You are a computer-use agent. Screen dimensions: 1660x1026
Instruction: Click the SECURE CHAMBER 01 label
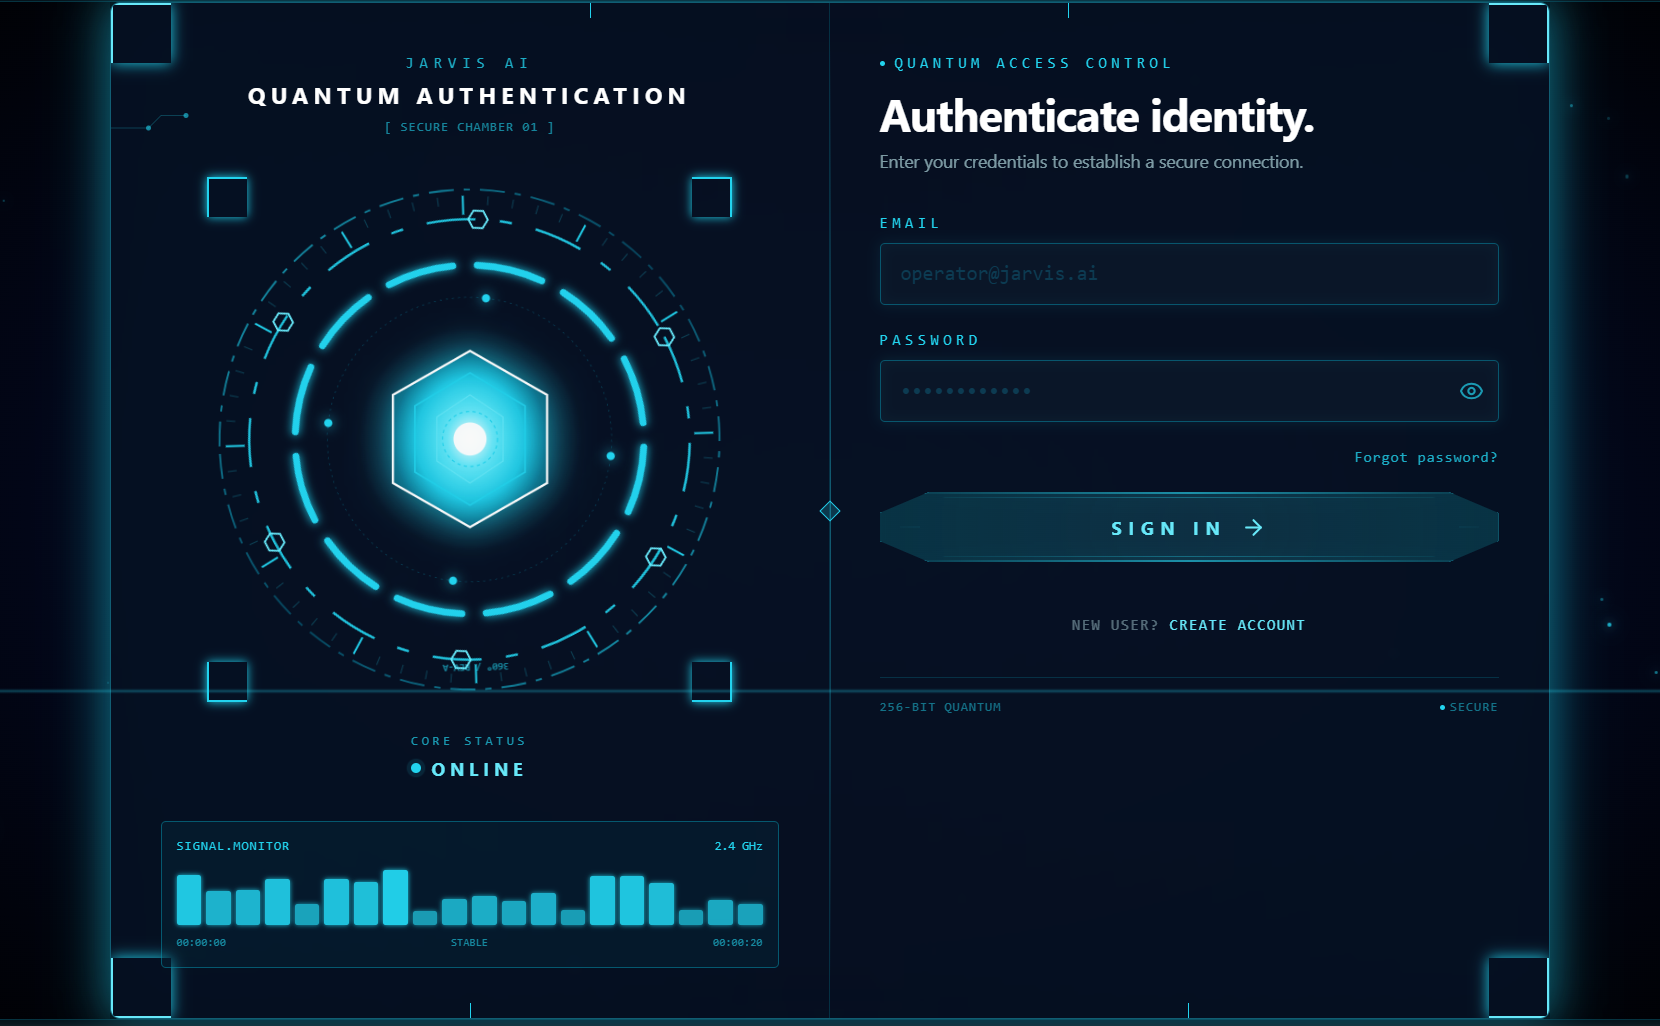[469, 127]
